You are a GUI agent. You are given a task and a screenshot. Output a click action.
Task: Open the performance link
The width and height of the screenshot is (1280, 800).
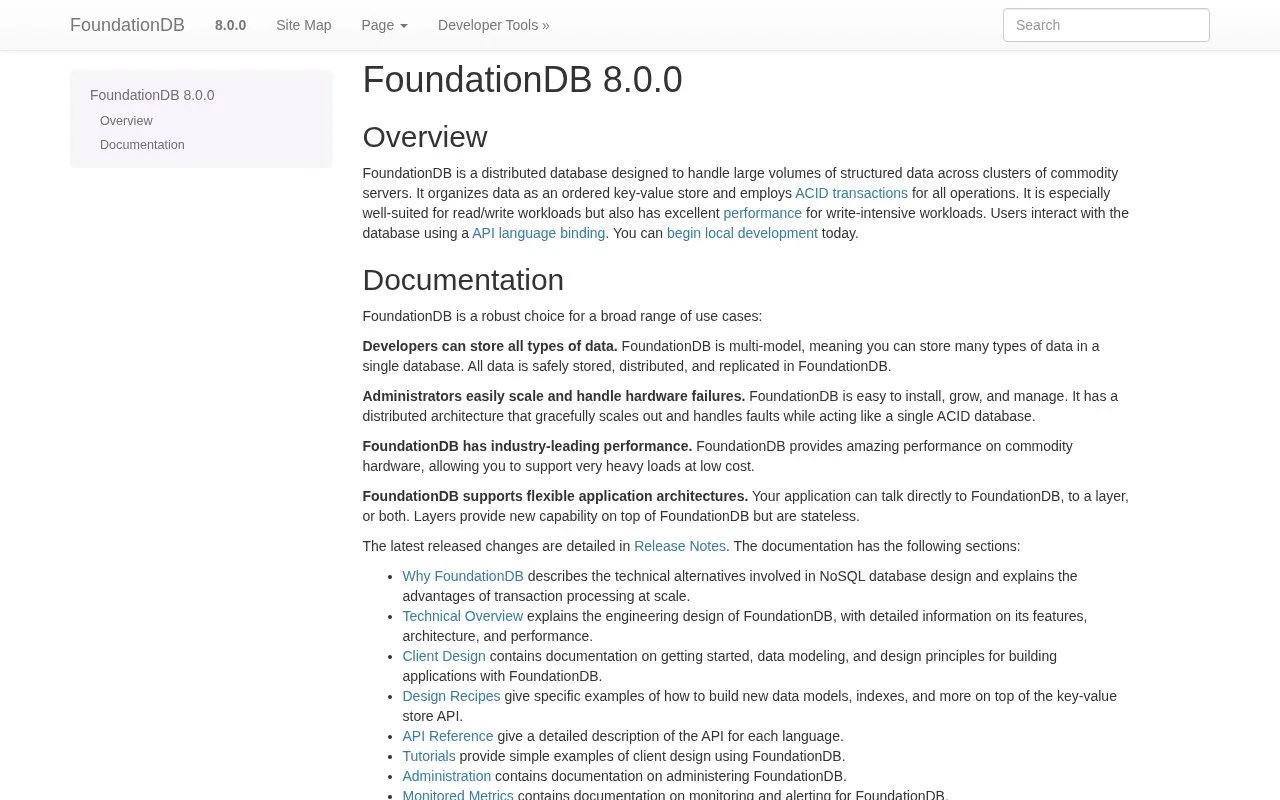pyautogui.click(x=763, y=213)
